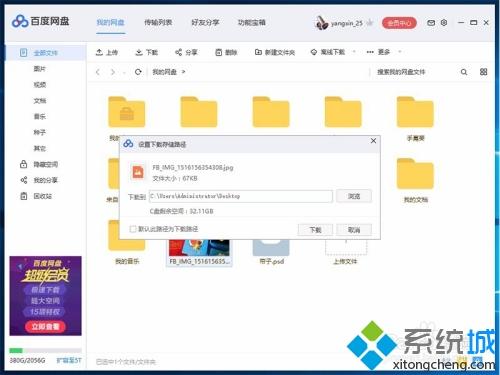Click the 离线下载 toolbar button
This screenshot has width=500, height=375.
pyautogui.click(x=328, y=52)
